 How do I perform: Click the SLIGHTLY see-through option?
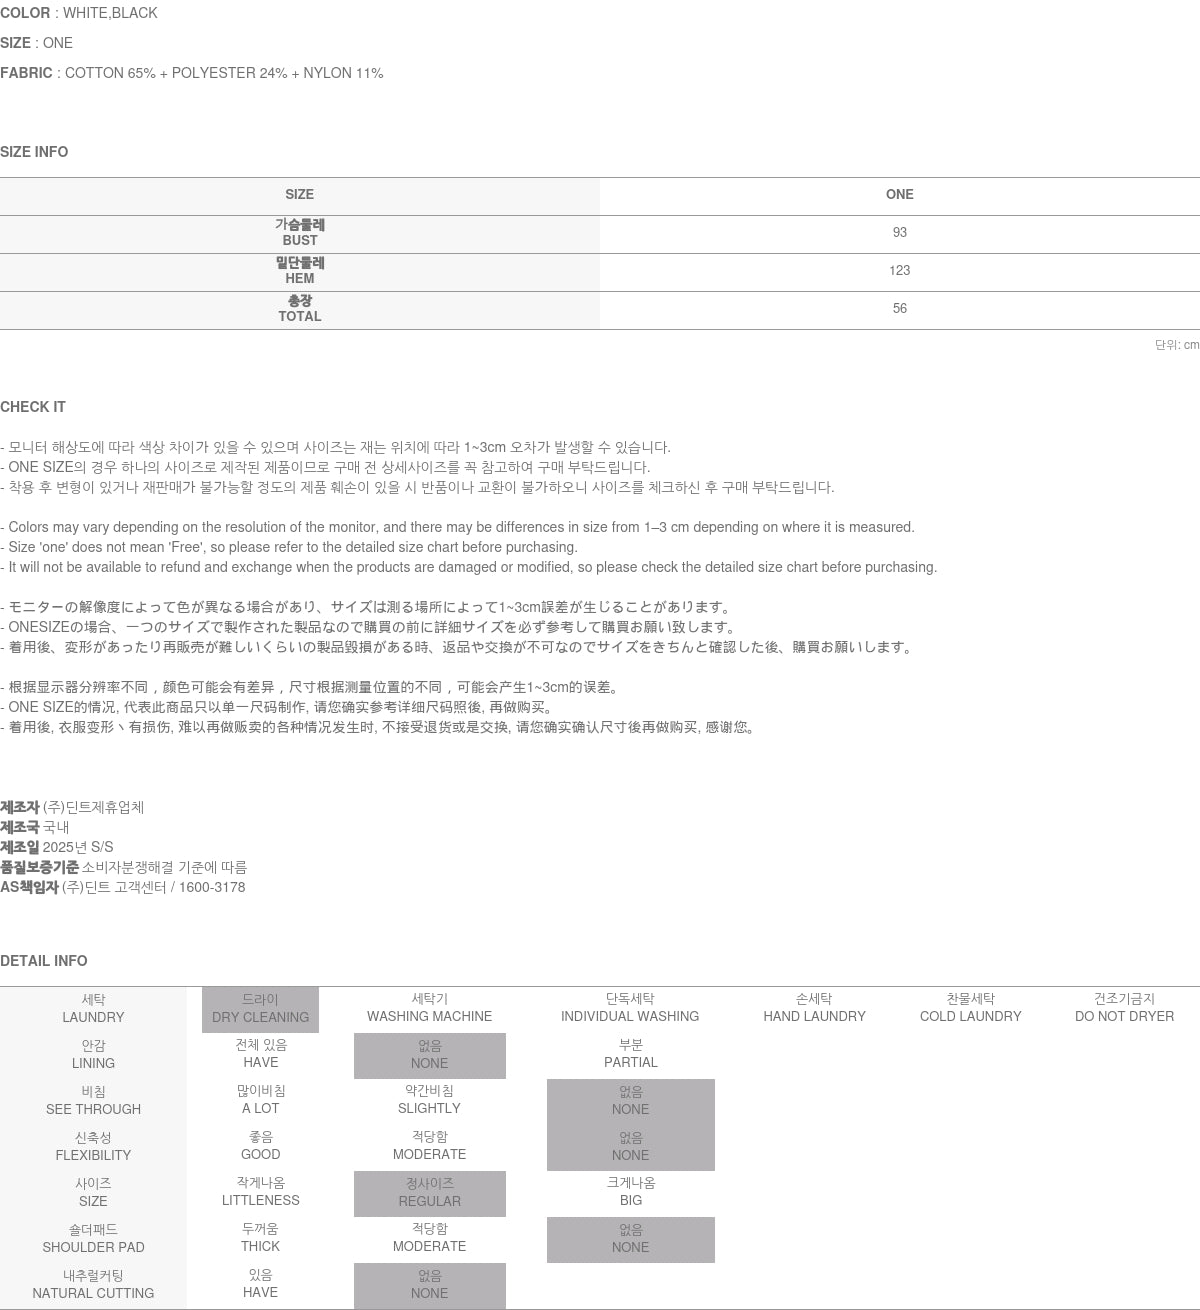click(x=429, y=1100)
